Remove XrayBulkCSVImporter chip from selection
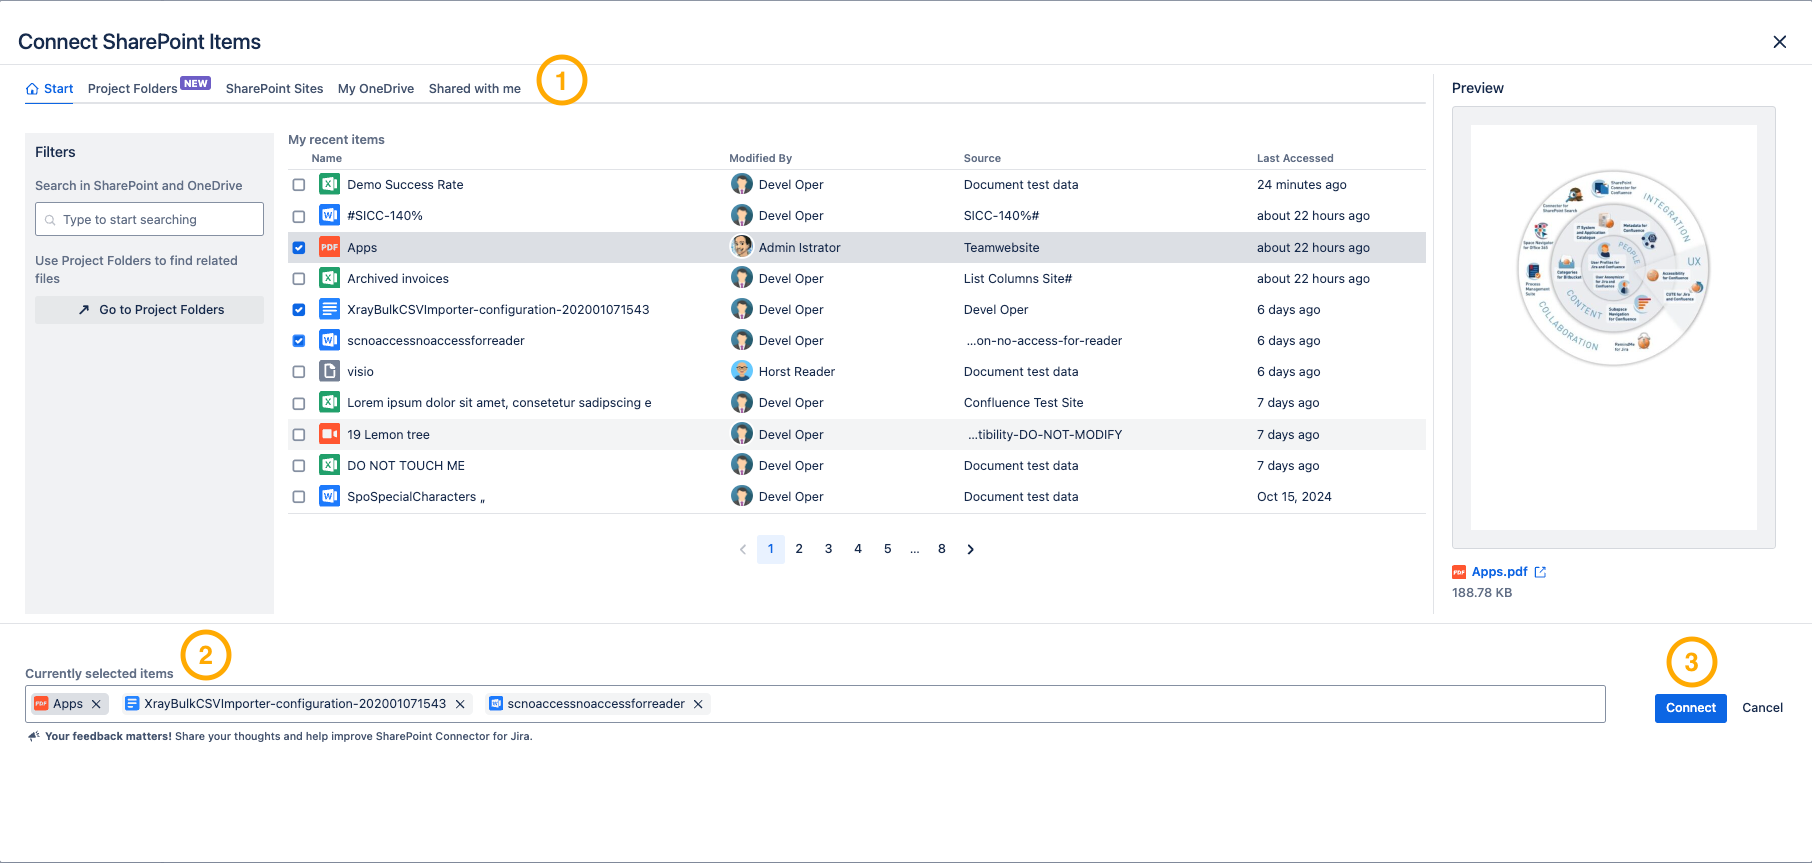Viewport: 1812px width, 863px height. point(460,704)
